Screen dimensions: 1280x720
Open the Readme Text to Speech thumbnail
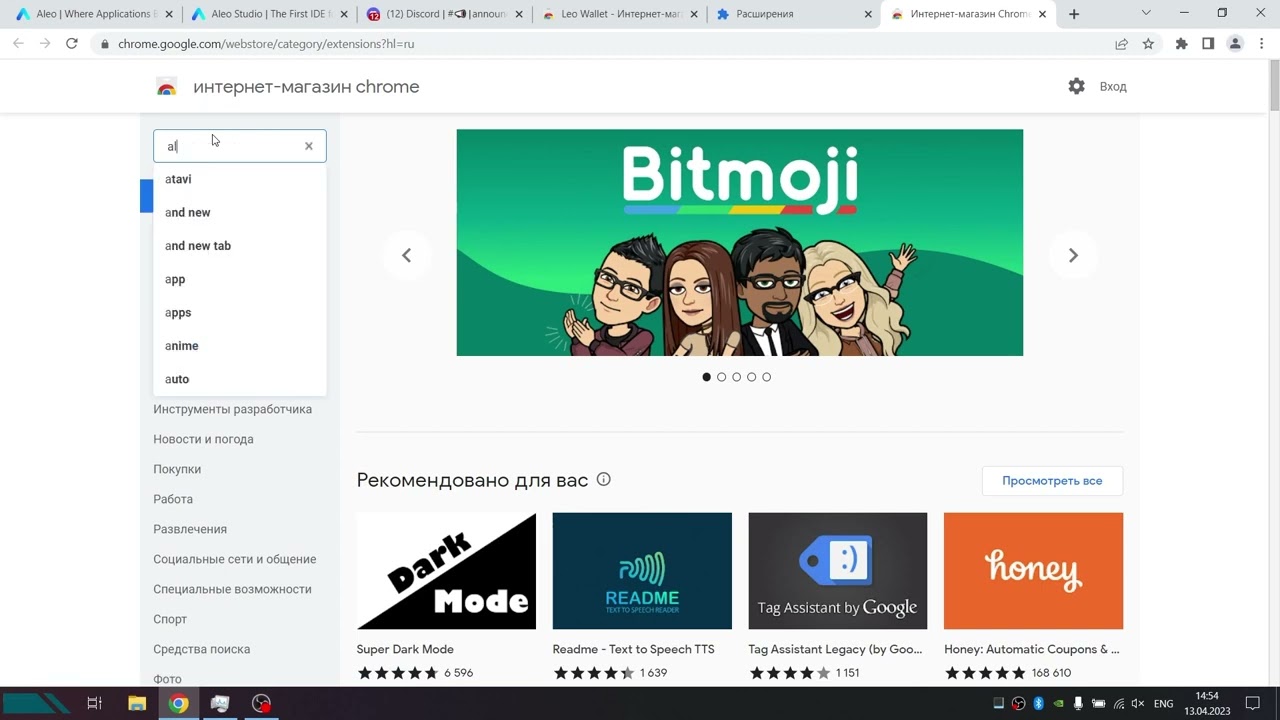642,571
